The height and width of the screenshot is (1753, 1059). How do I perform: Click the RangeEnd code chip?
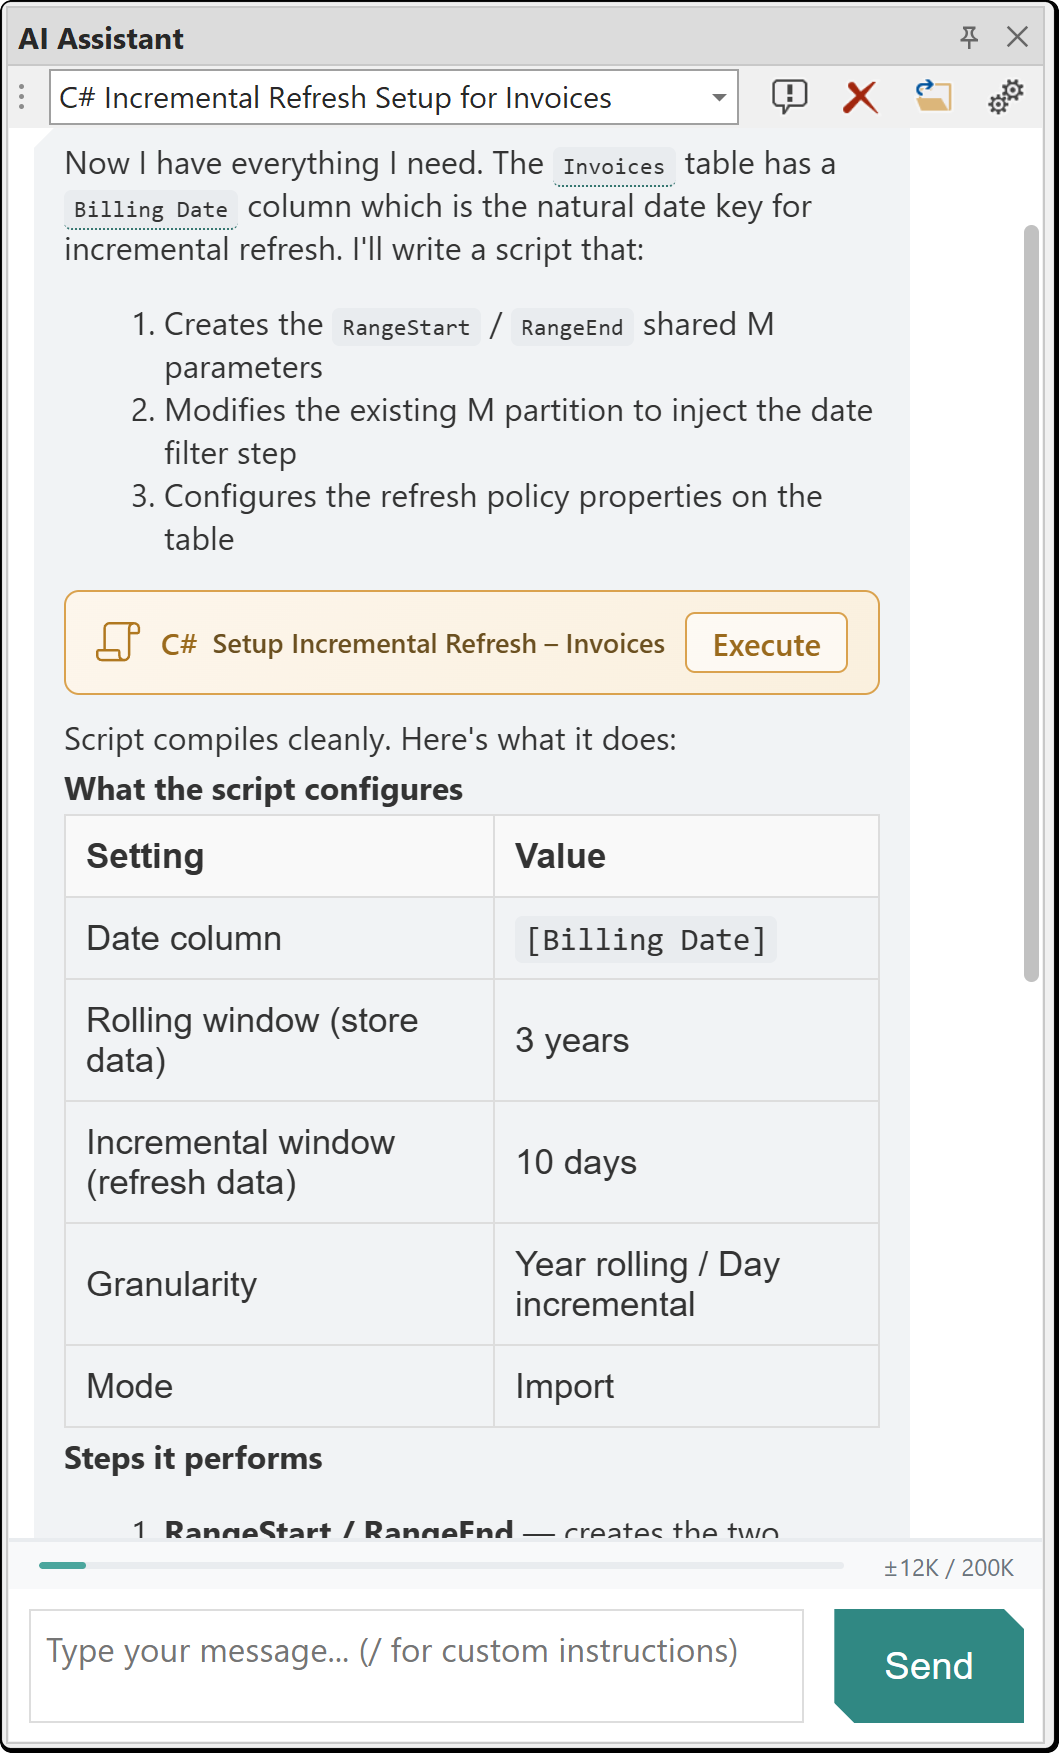(x=571, y=327)
